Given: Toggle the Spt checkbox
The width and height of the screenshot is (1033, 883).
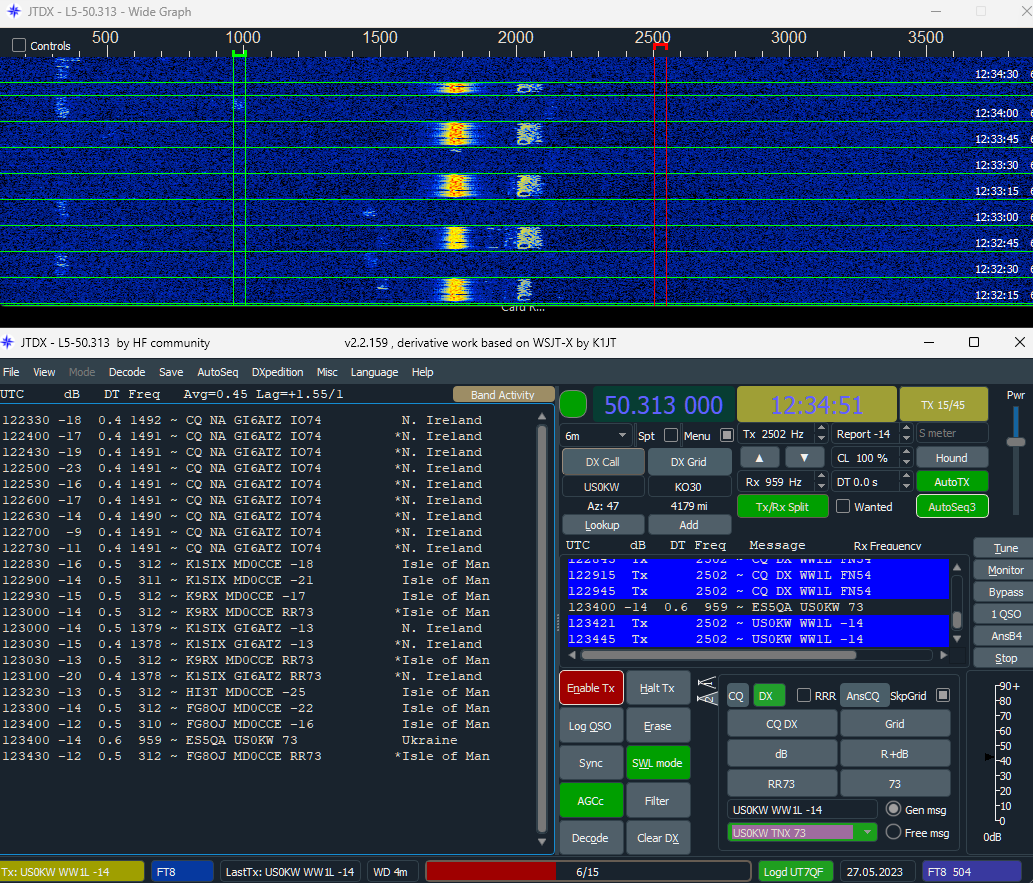Looking at the screenshot, I should pyautogui.click(x=671, y=436).
